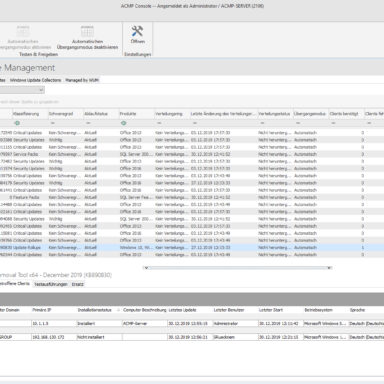384x384 pixels.
Task: Click the Installiert status cell
Action: click(x=99, y=324)
